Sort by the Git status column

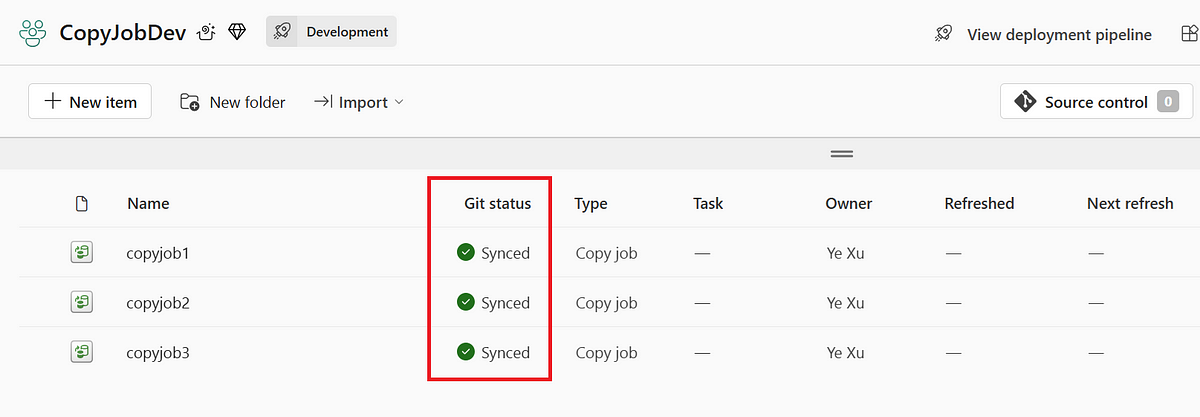tap(497, 204)
